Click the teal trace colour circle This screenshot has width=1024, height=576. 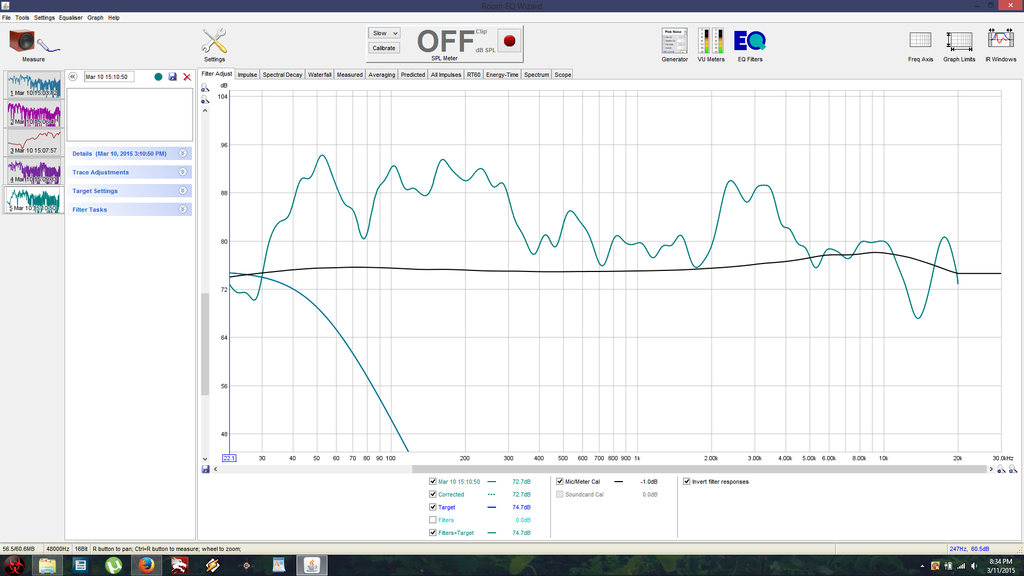pos(158,76)
